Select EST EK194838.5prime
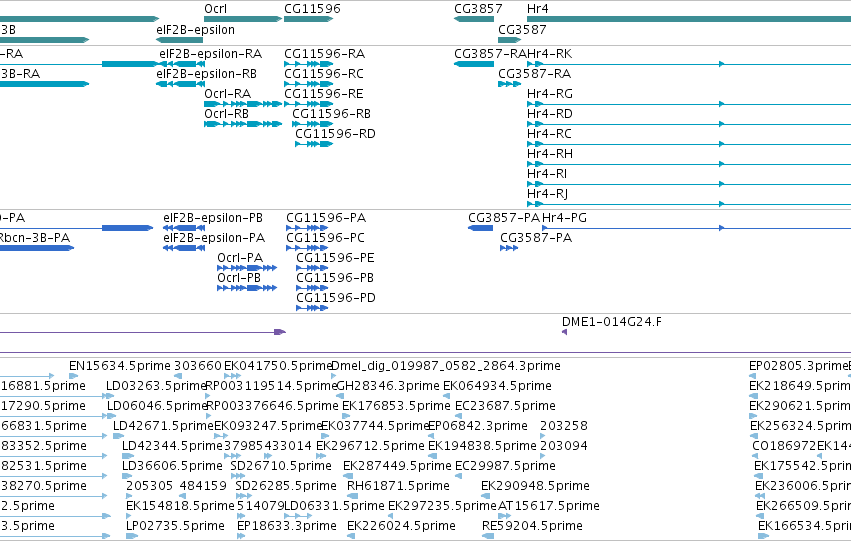This screenshot has height=541, width=851. pos(432,456)
